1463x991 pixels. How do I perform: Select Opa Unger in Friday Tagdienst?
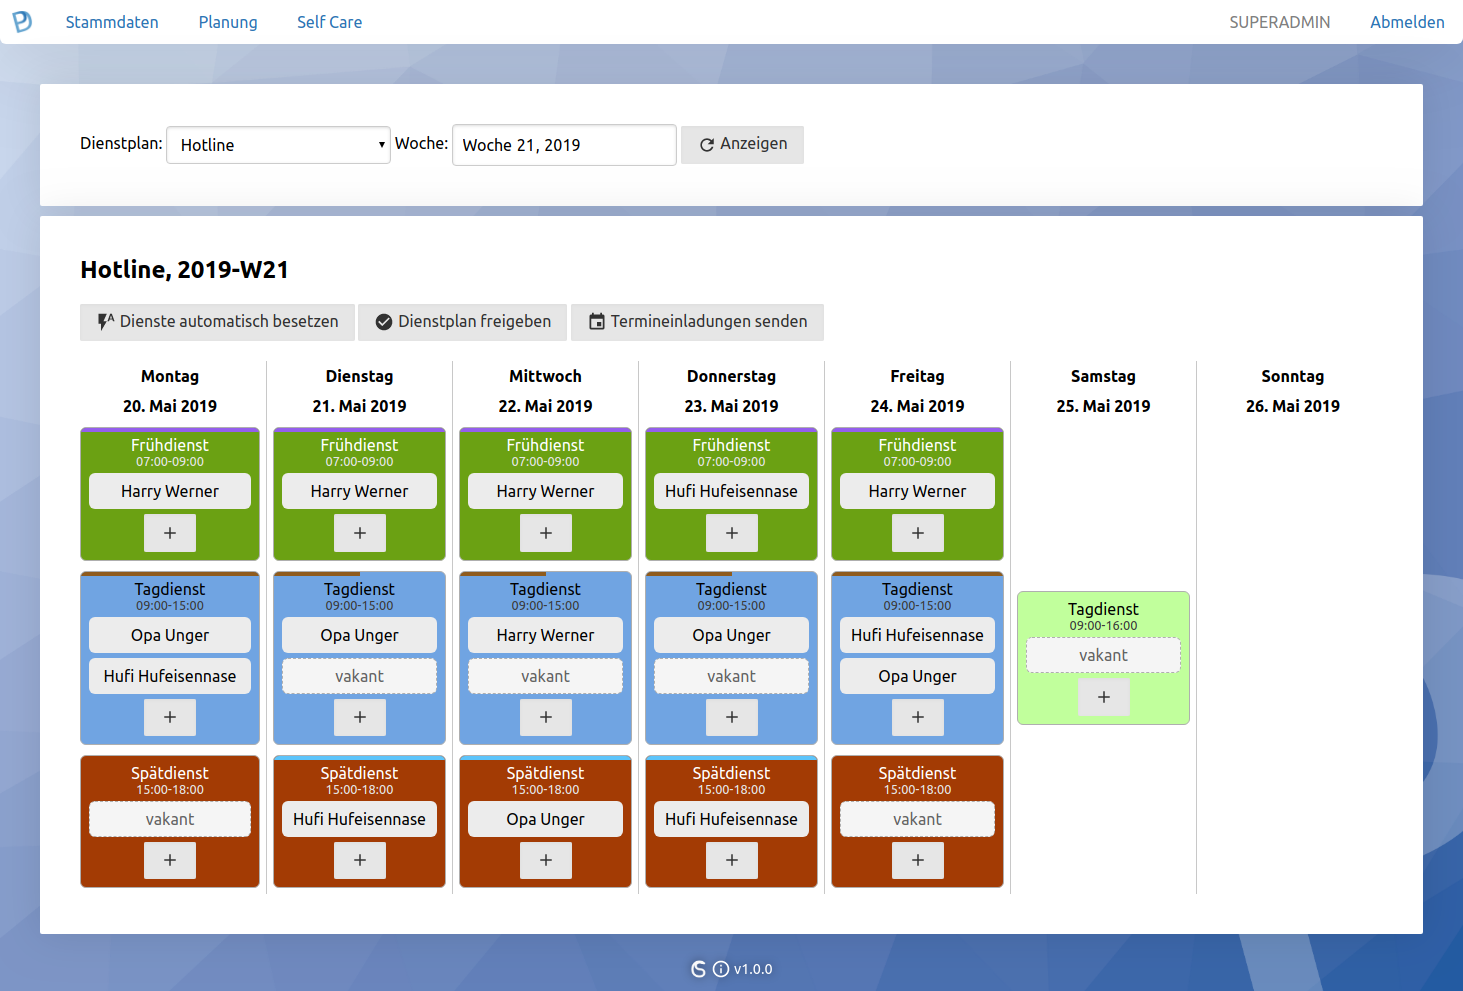(x=918, y=676)
